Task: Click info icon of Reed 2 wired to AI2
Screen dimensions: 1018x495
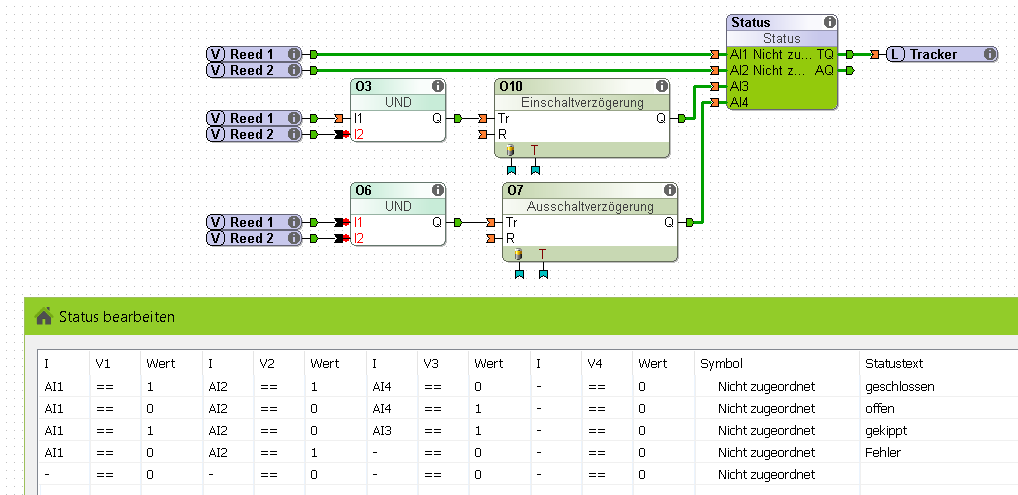Action: point(293,70)
